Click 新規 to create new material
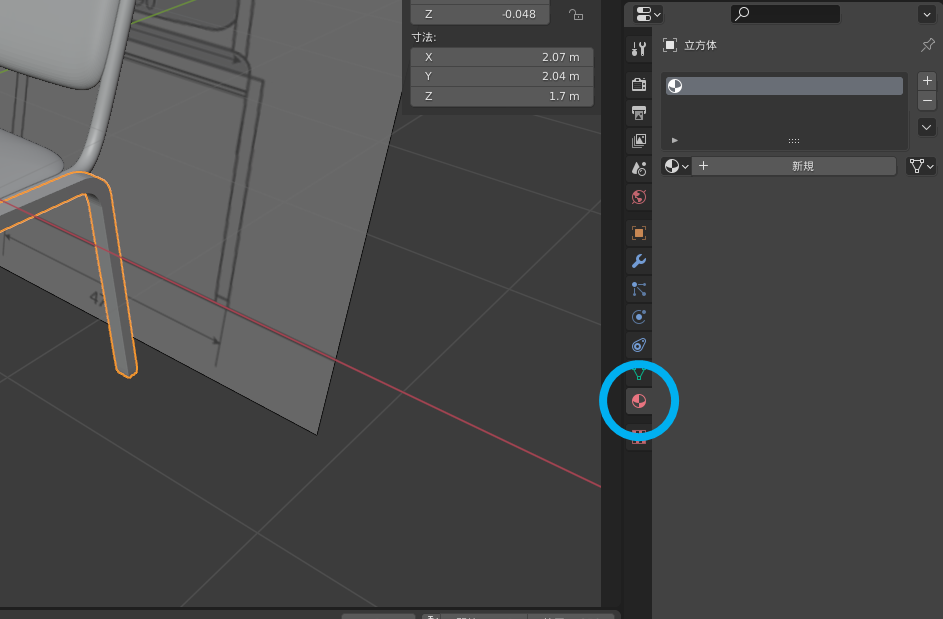The image size is (943, 619). click(x=794, y=166)
